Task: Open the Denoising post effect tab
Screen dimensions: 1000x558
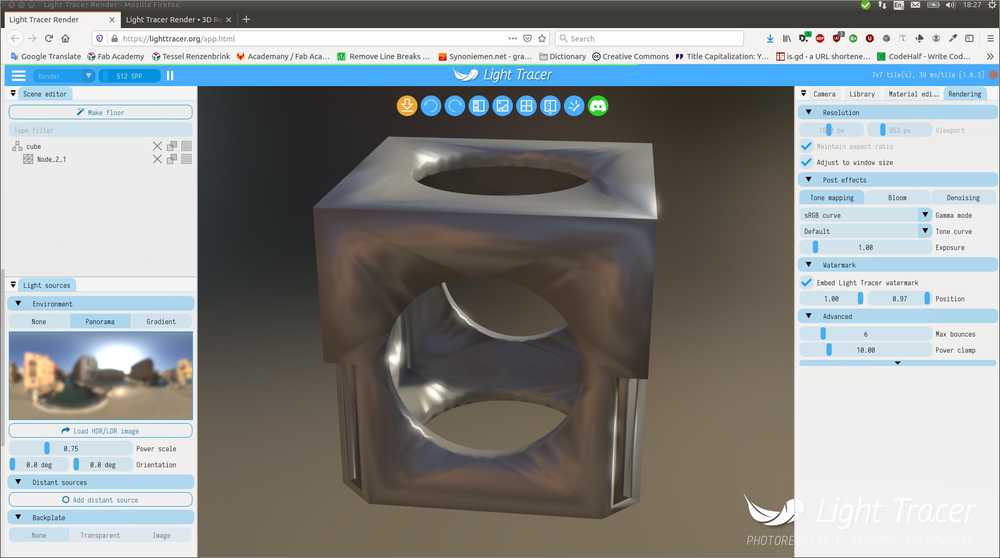Action: point(963,198)
